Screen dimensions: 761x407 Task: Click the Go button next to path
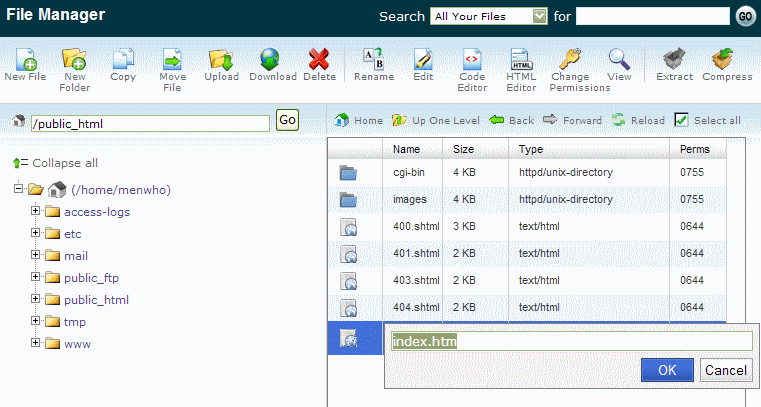(287, 120)
